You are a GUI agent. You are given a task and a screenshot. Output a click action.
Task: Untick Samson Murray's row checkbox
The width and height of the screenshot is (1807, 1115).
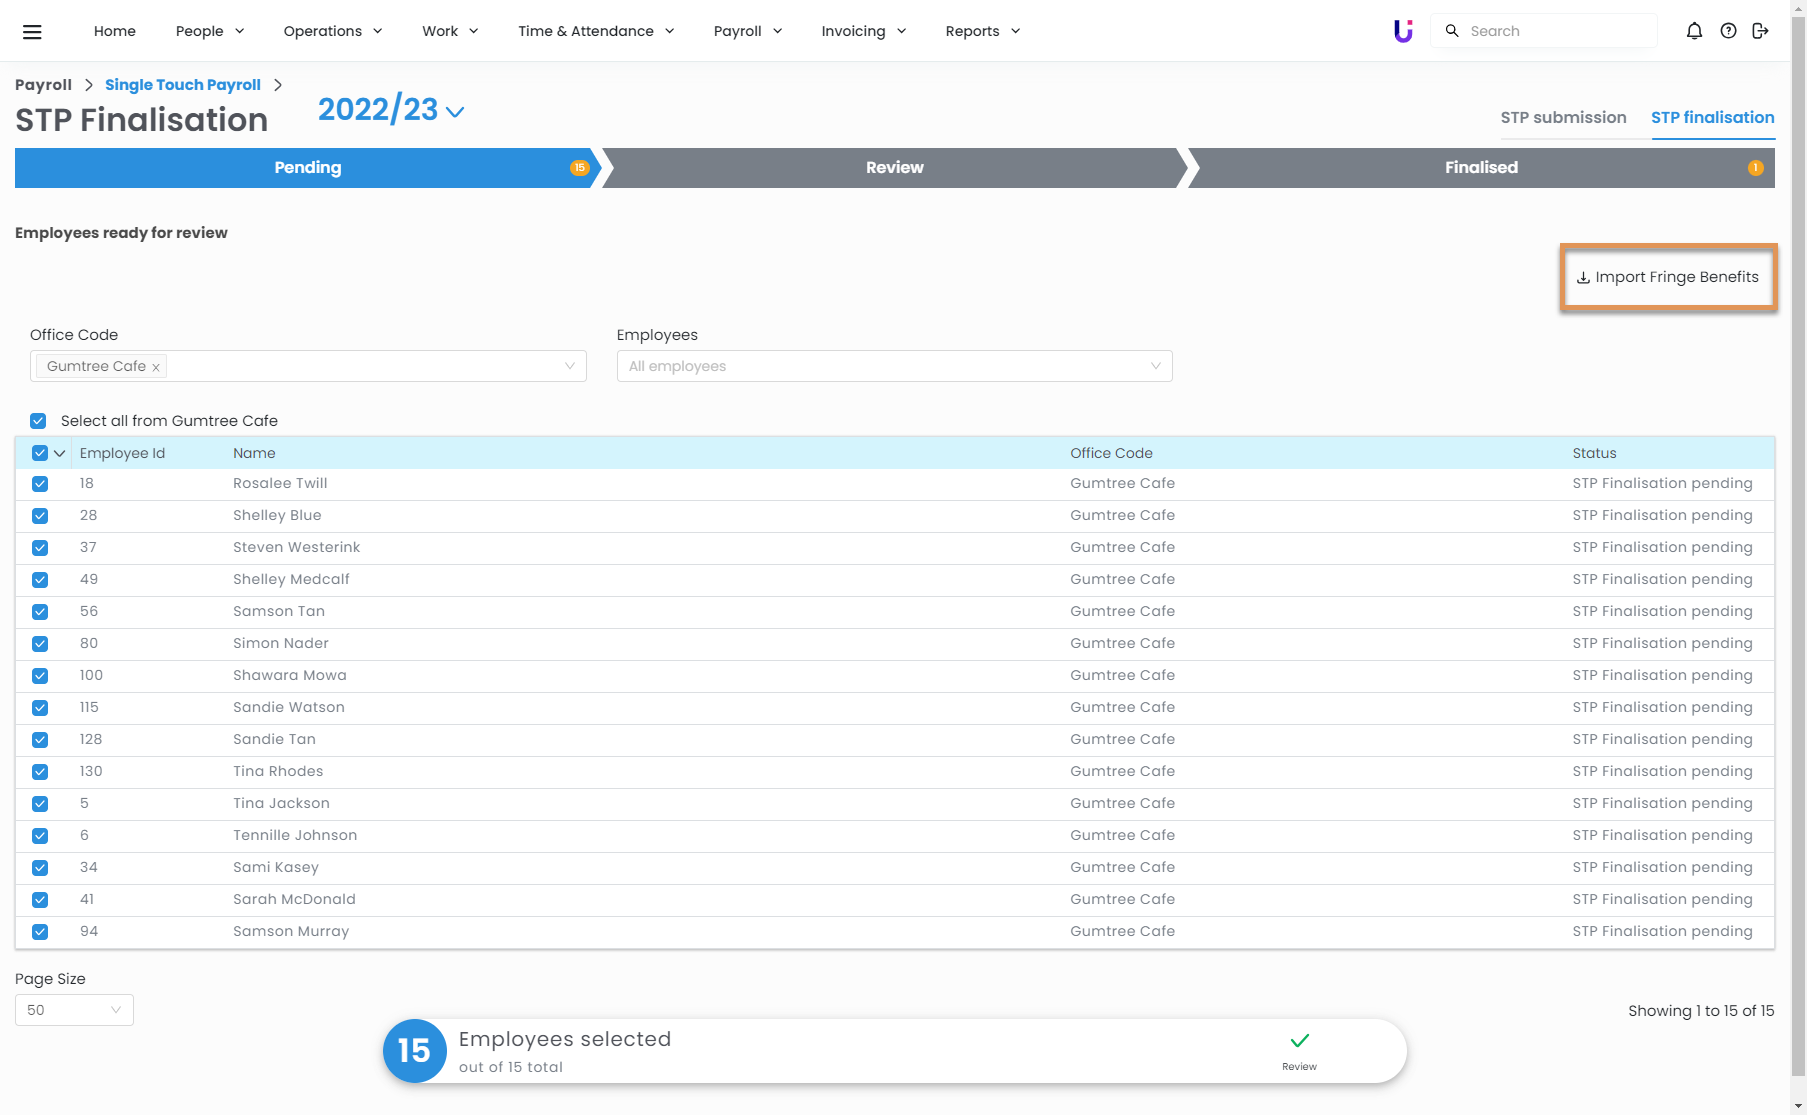click(40, 932)
